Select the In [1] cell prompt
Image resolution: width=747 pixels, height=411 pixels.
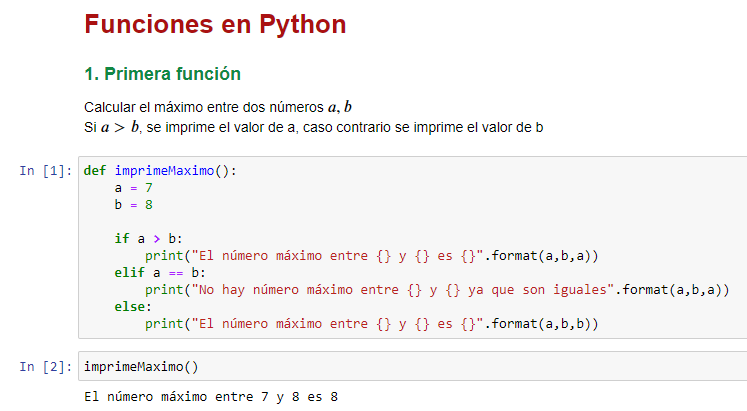coord(46,170)
